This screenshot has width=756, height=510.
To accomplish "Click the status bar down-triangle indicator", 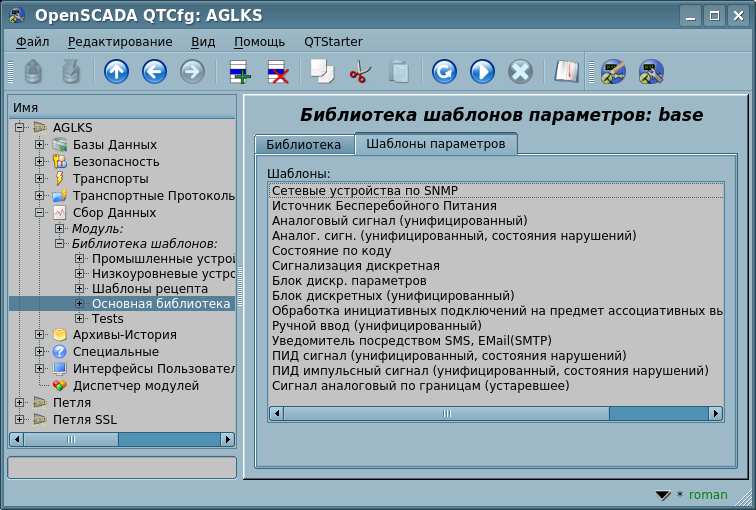I will 663,495.
